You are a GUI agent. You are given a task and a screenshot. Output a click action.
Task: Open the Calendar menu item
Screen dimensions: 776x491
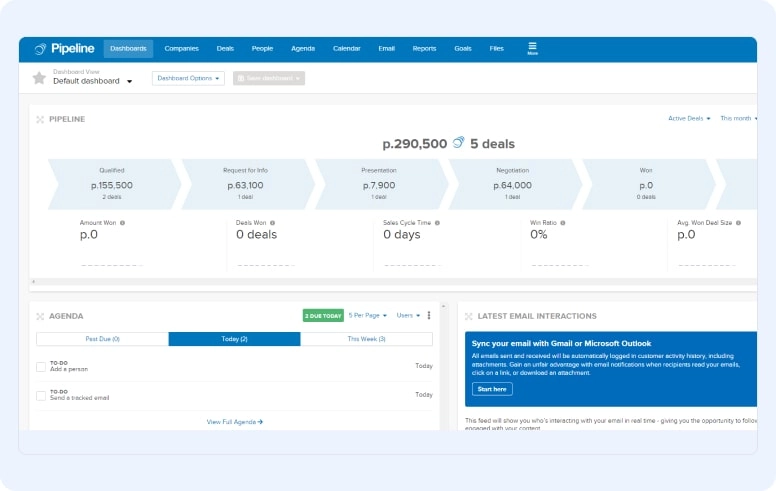(346, 49)
